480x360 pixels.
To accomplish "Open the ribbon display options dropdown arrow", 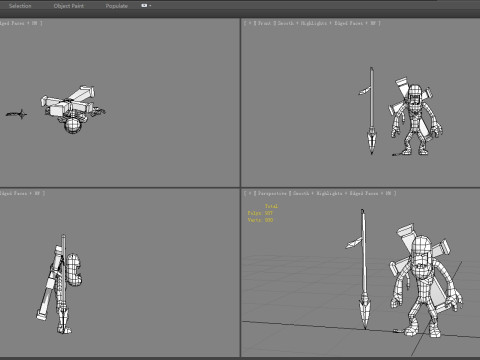I will pyautogui.click(x=150, y=6).
